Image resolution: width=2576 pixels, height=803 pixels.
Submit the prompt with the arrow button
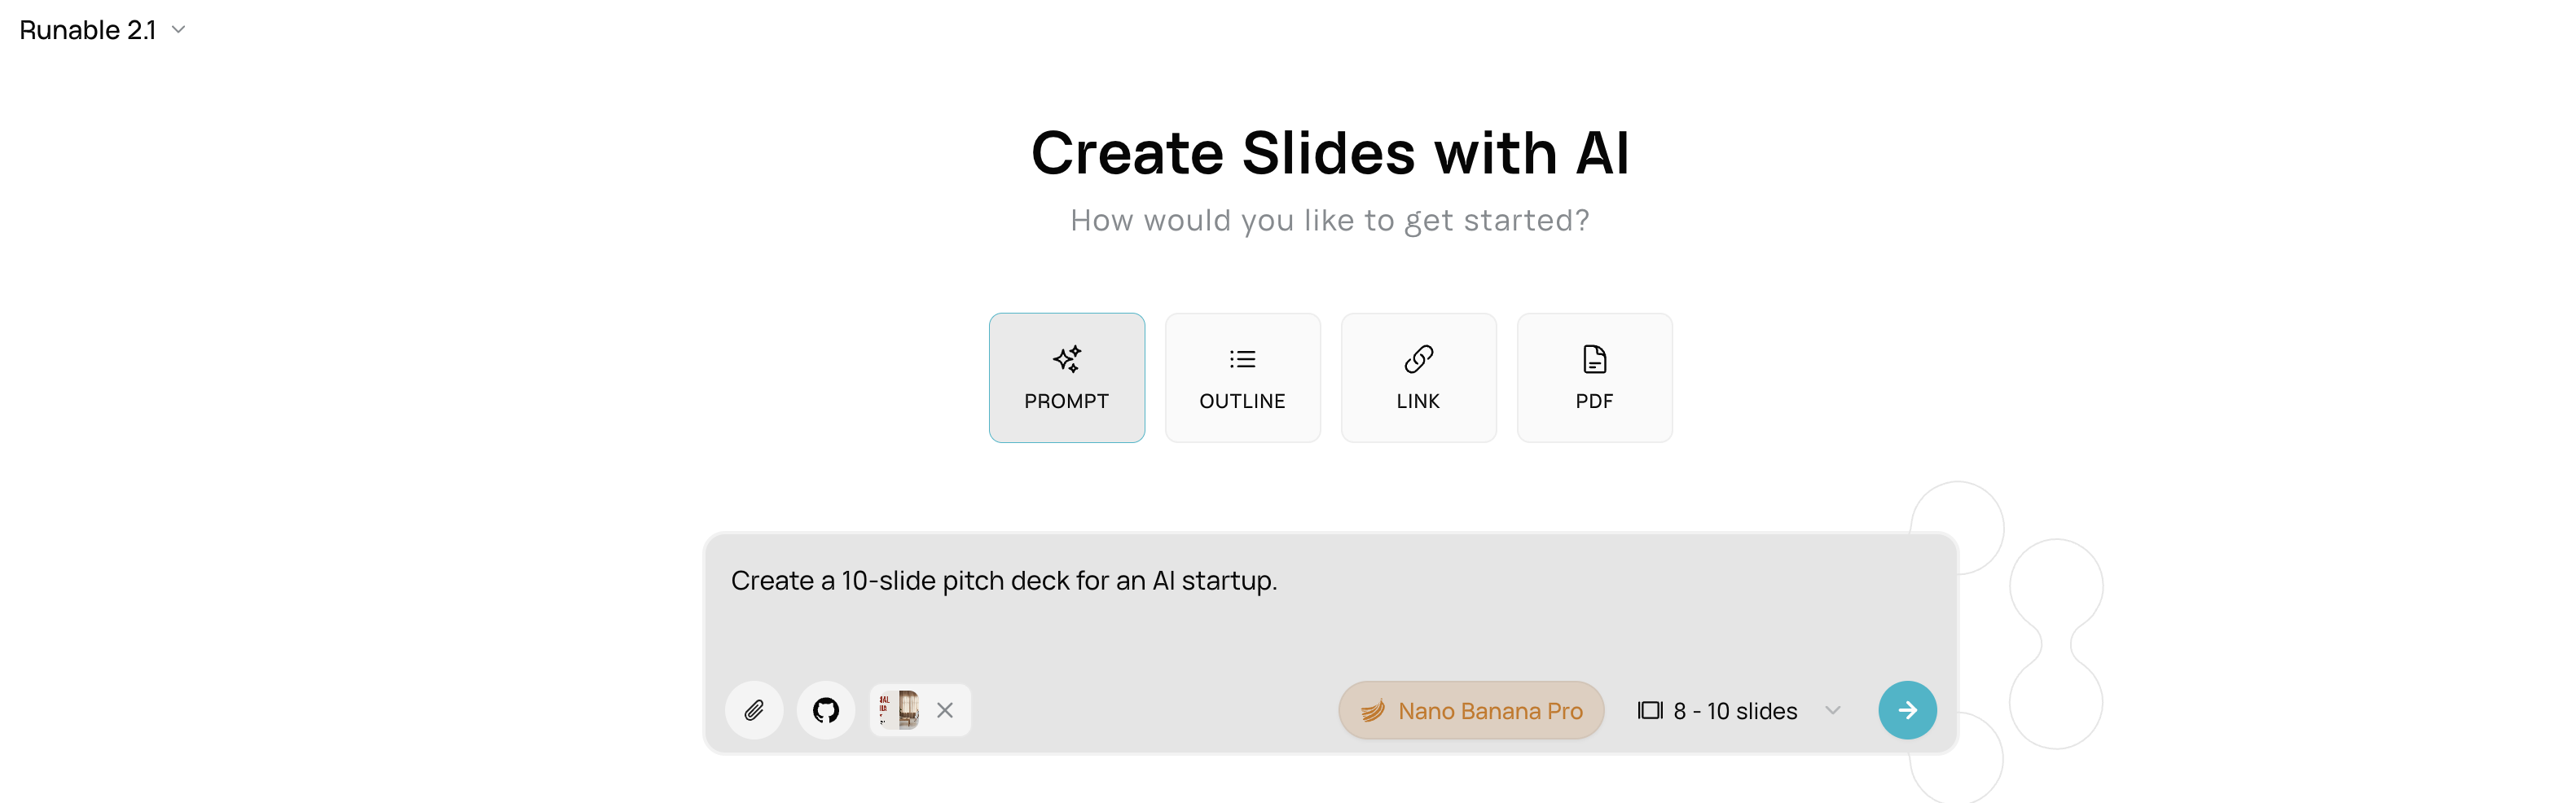point(1907,710)
